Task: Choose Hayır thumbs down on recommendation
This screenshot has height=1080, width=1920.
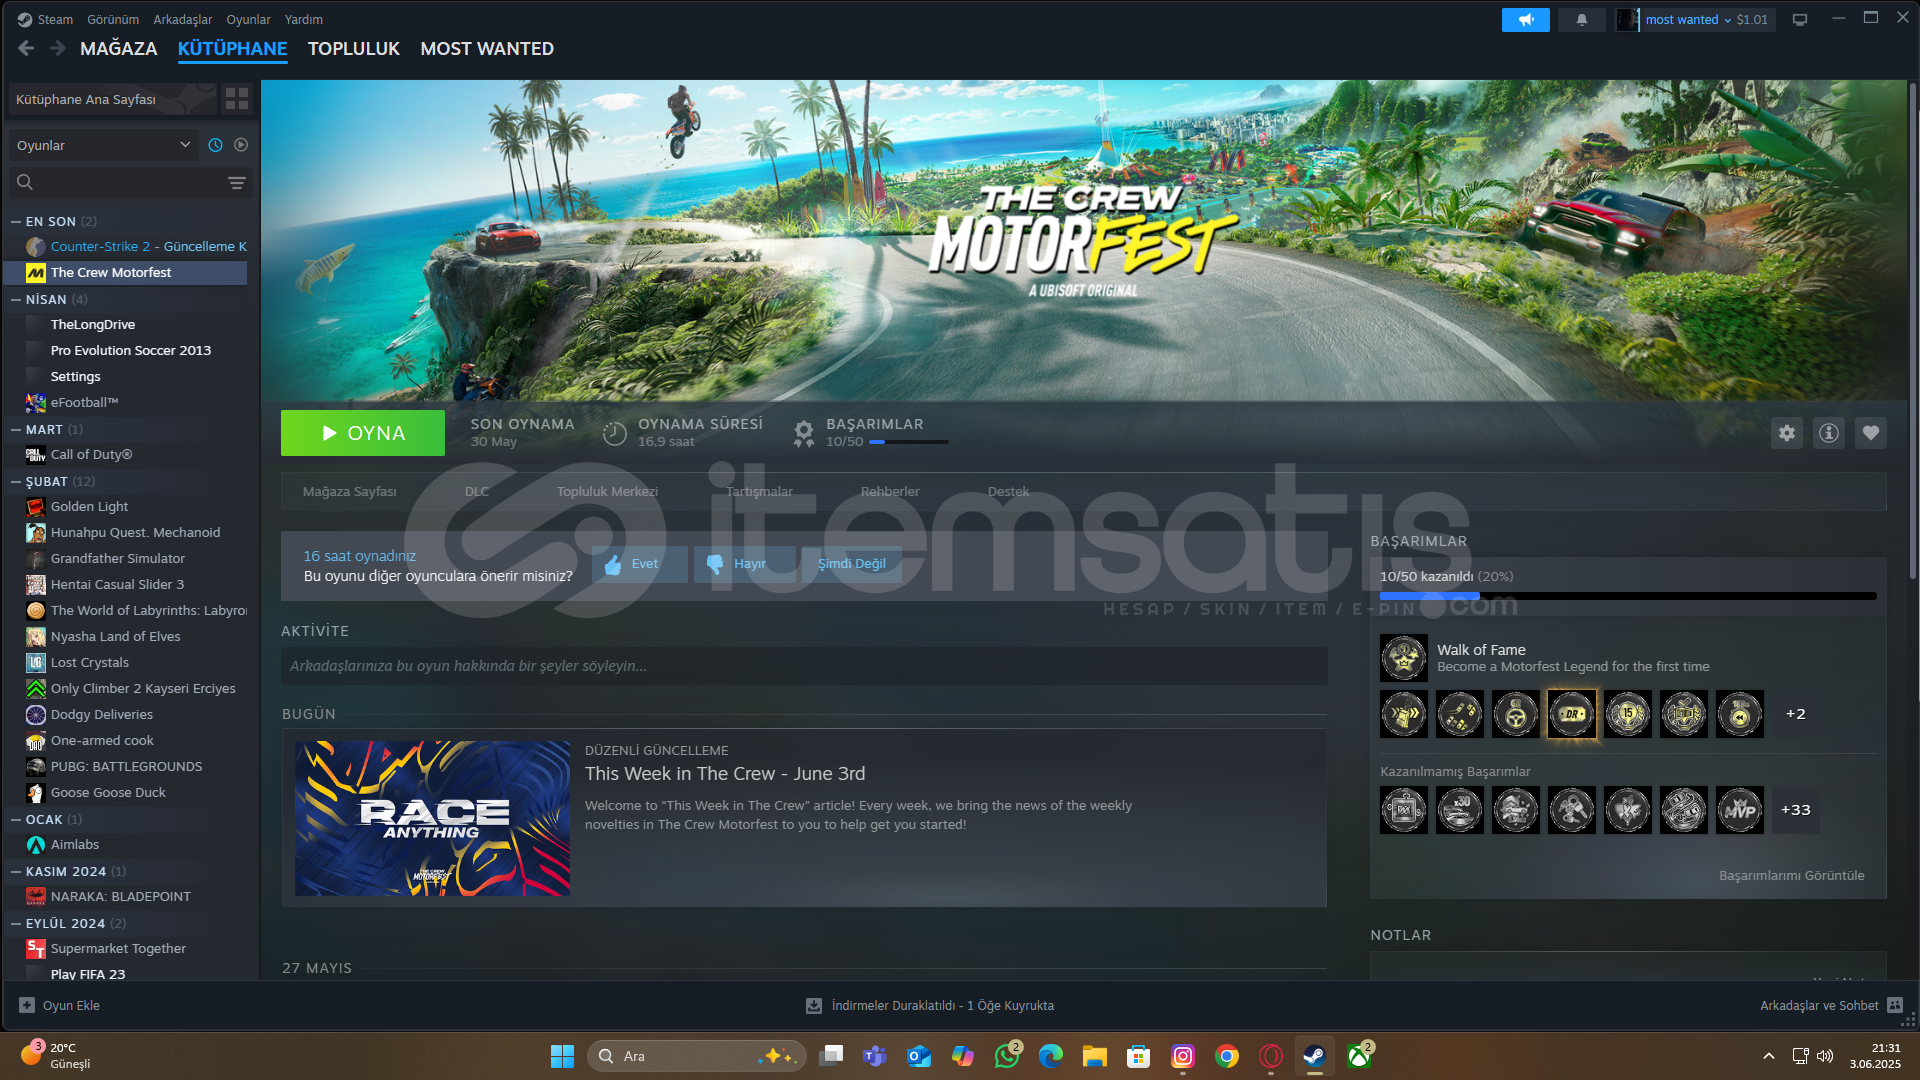Action: 744,564
